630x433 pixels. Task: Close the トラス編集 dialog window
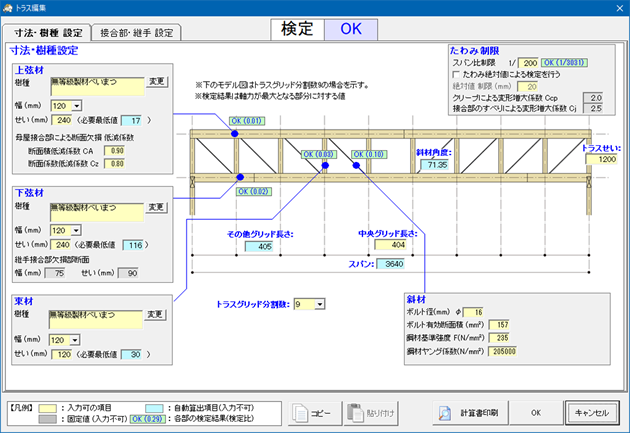point(614,8)
